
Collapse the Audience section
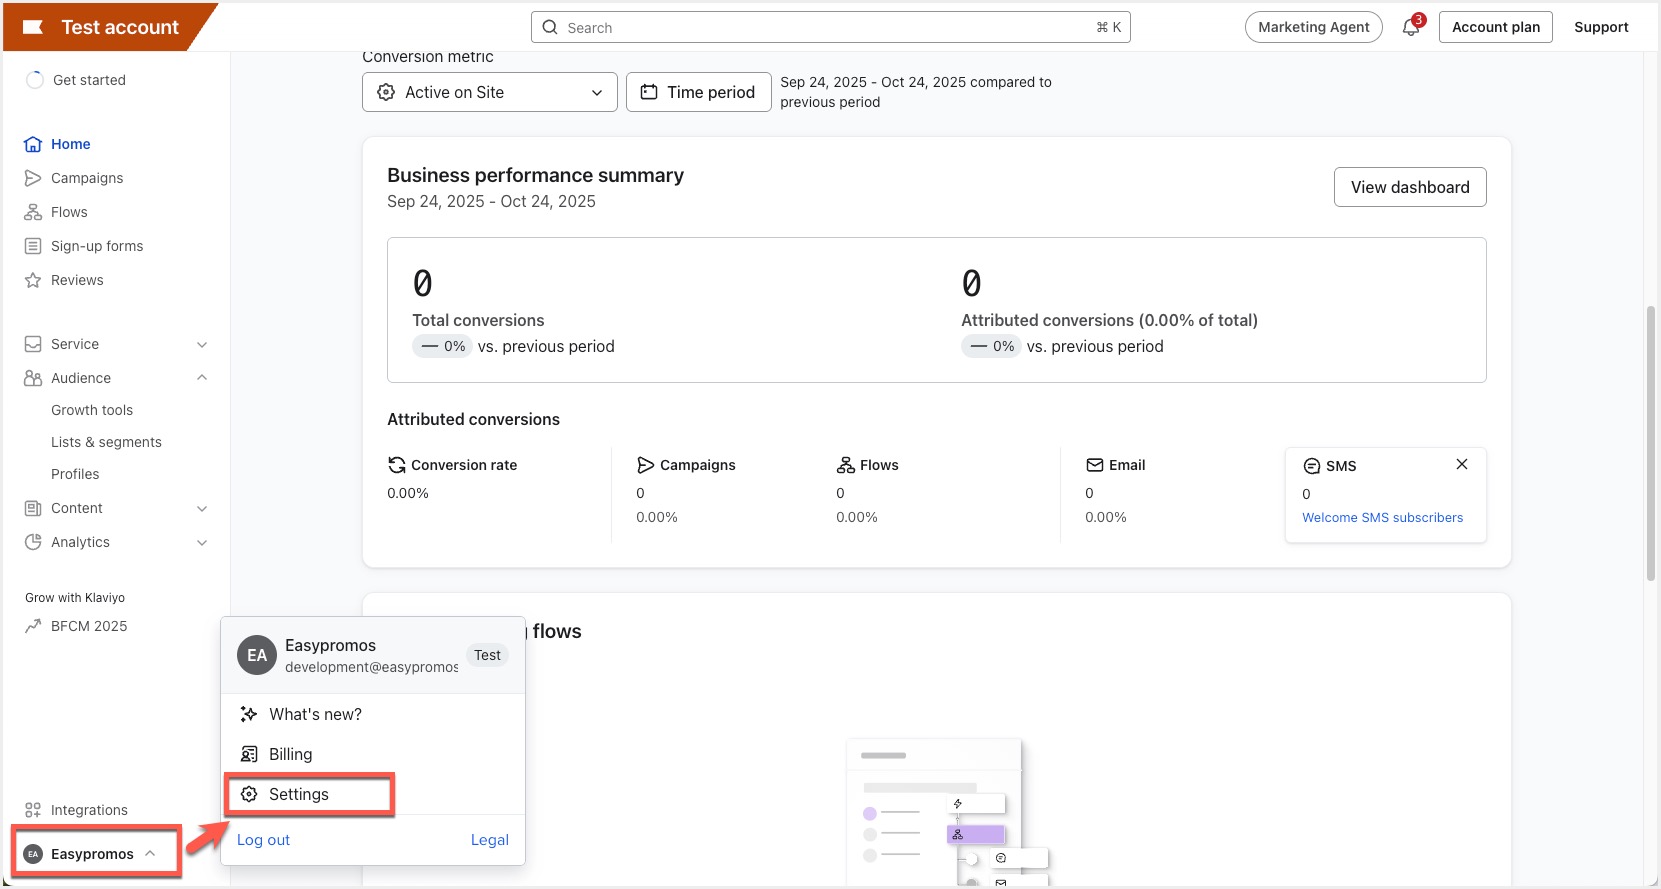(202, 378)
